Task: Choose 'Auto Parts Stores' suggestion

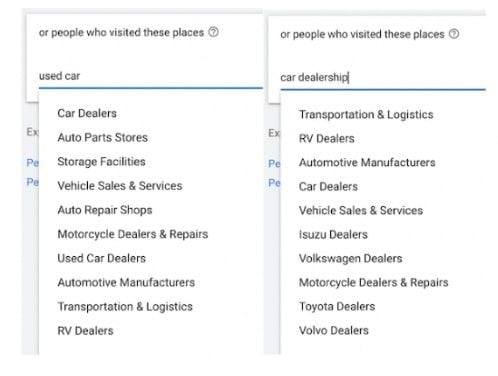Action: 103,137
